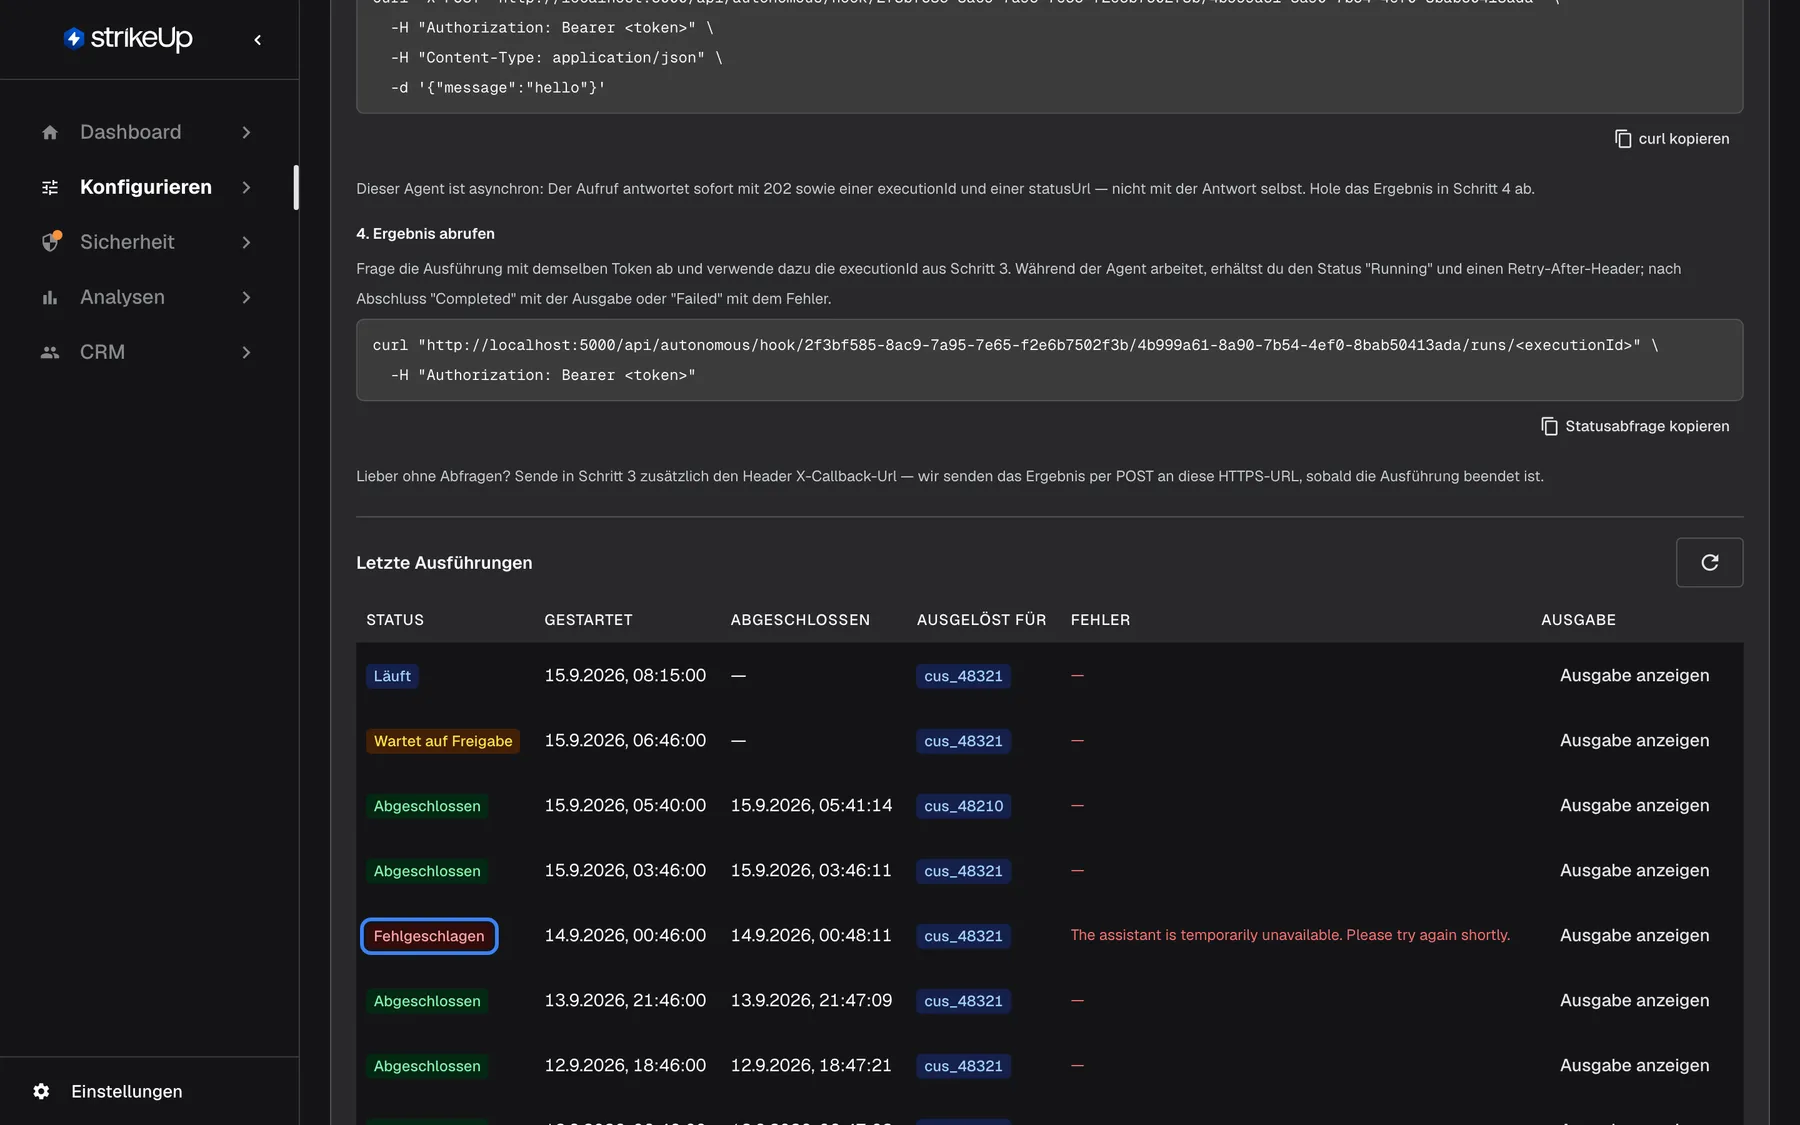The height and width of the screenshot is (1125, 1800).
Task: Expand the Sicherheit submenu chevron
Action: tap(246, 242)
